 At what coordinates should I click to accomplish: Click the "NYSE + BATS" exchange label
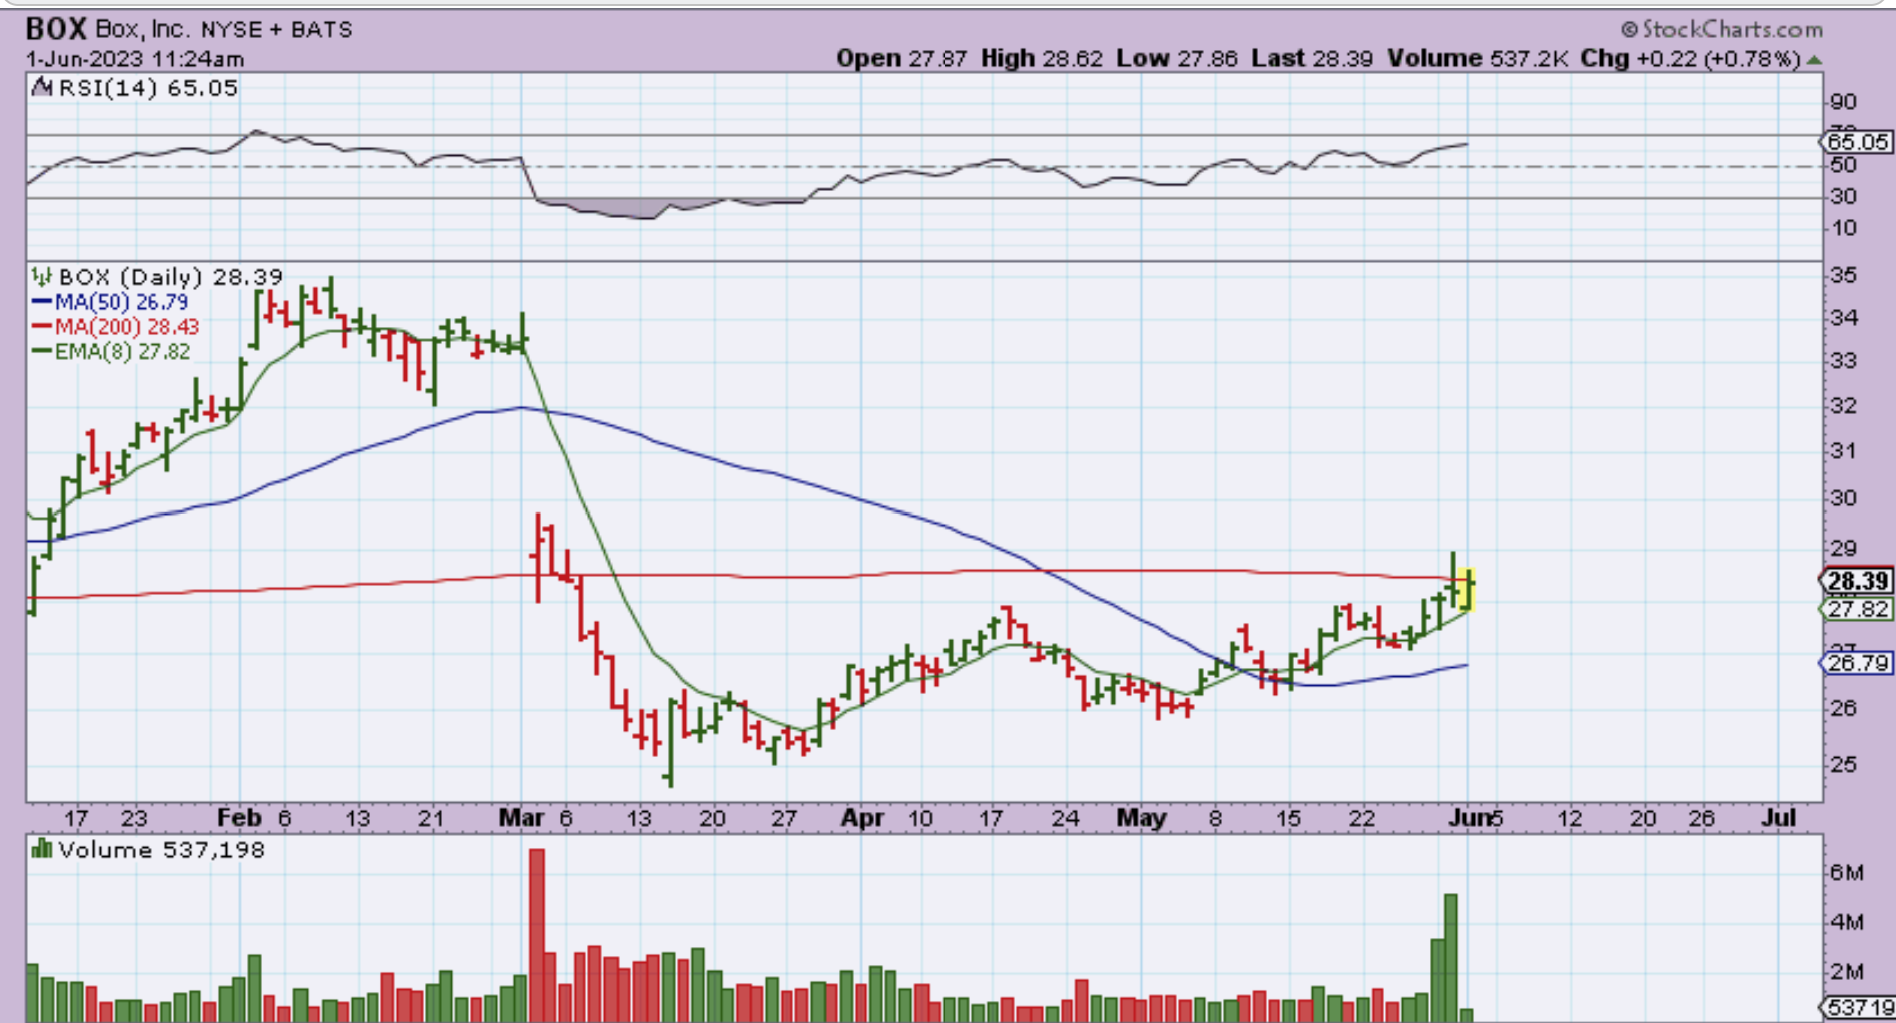[275, 30]
